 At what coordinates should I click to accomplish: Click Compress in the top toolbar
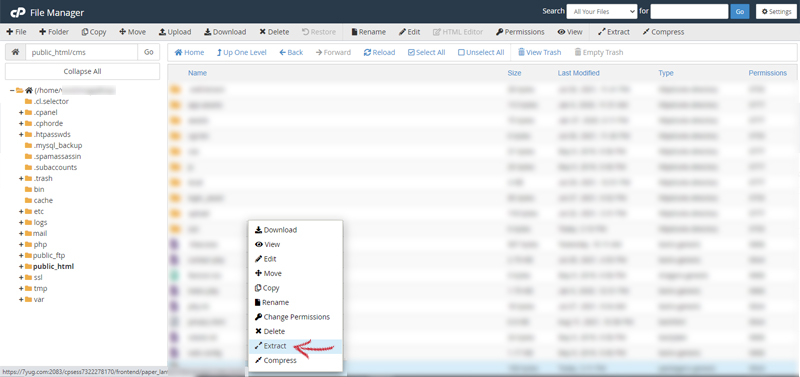click(x=663, y=32)
